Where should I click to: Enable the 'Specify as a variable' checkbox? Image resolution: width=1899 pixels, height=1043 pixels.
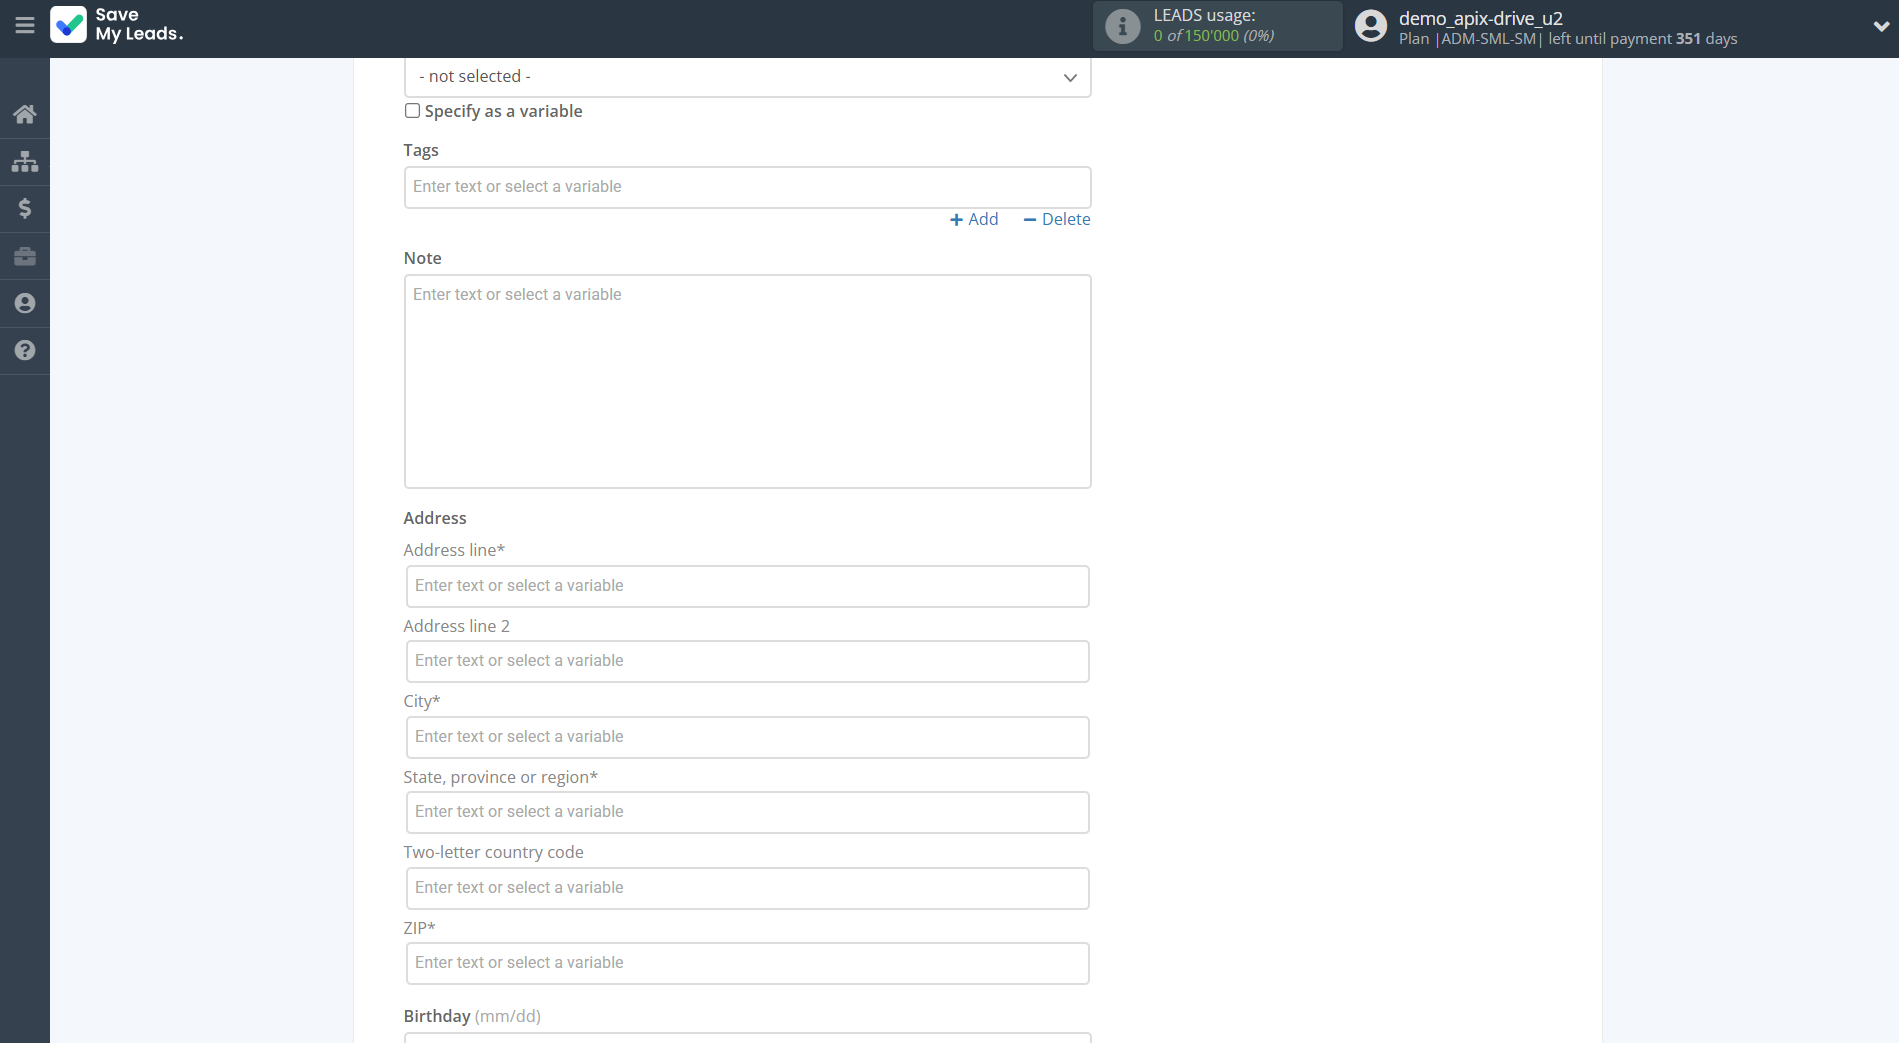click(x=412, y=111)
